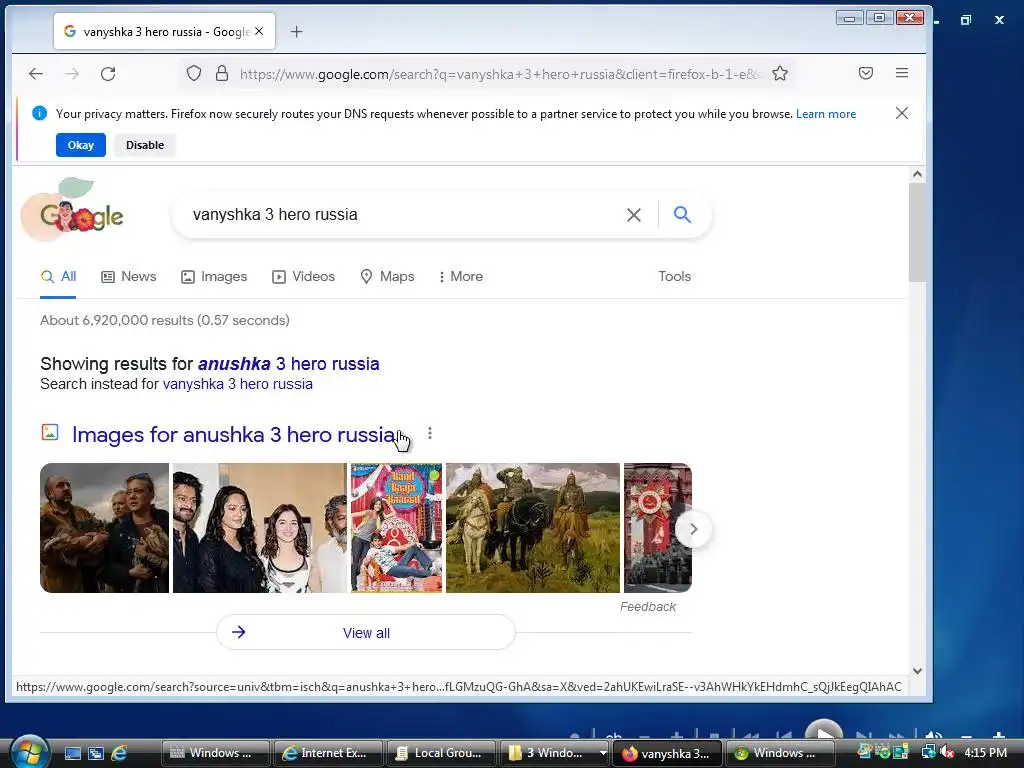1024x768 pixels.
Task: Open the Tools search filter
Action: coord(675,276)
